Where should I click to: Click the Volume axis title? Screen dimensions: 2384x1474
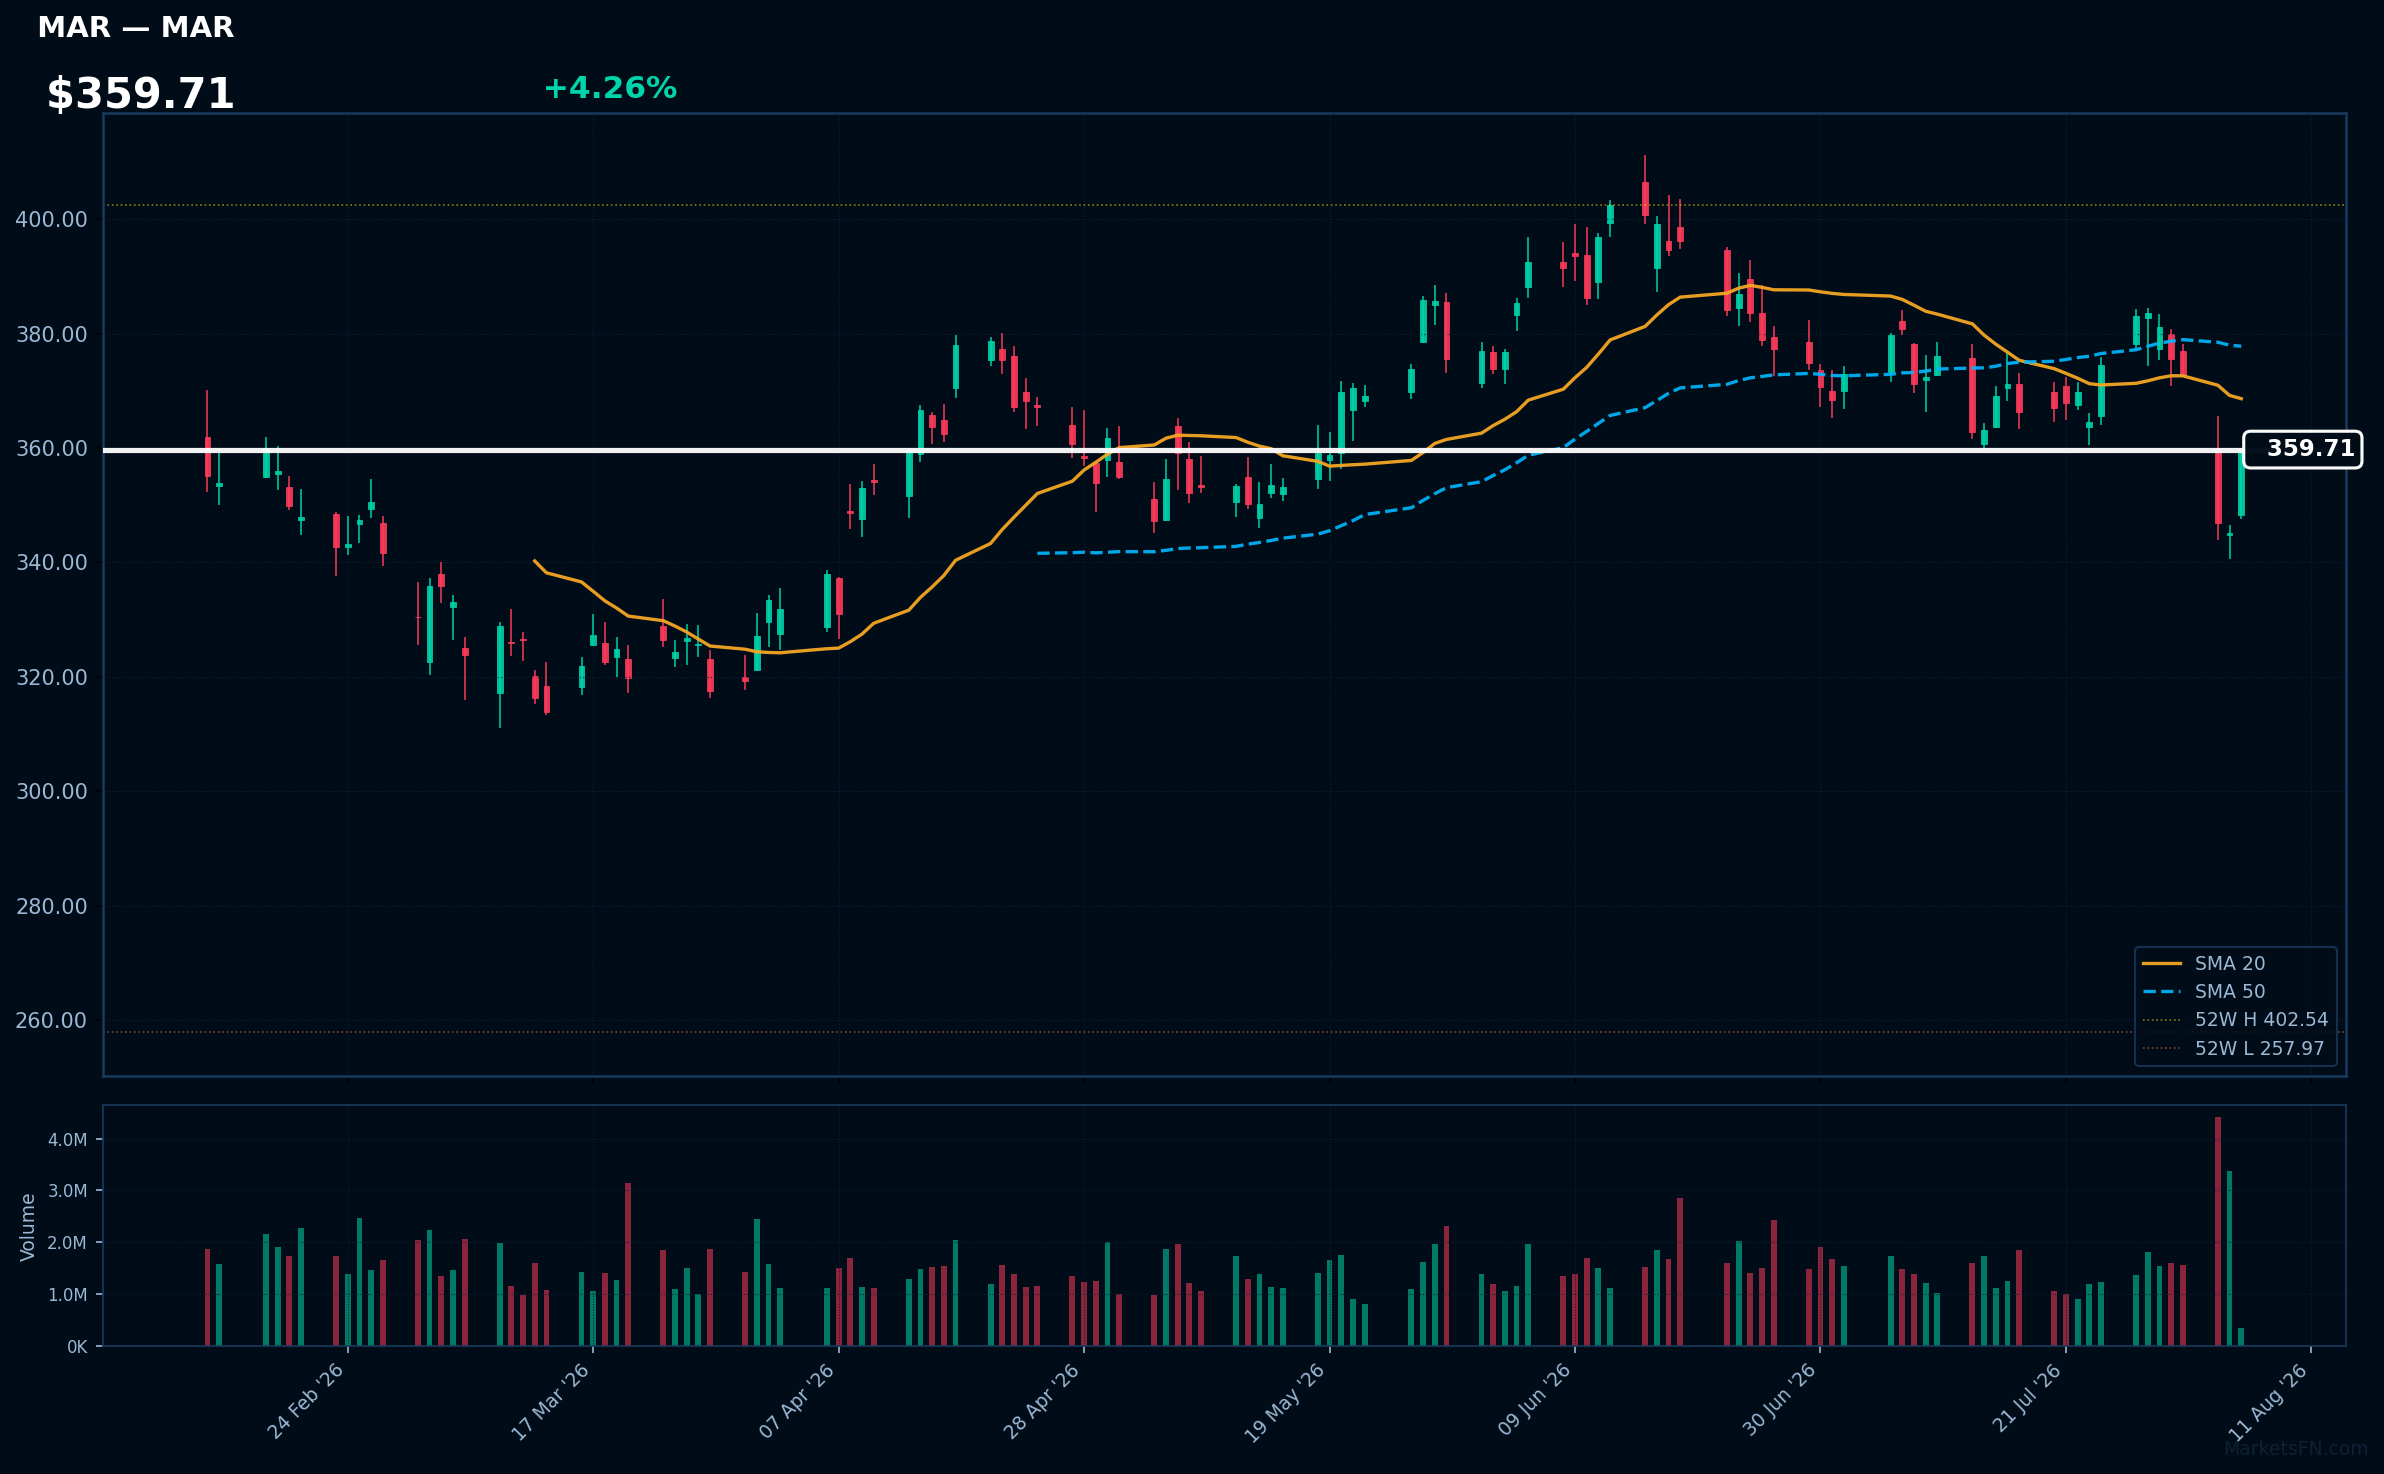(28, 1226)
